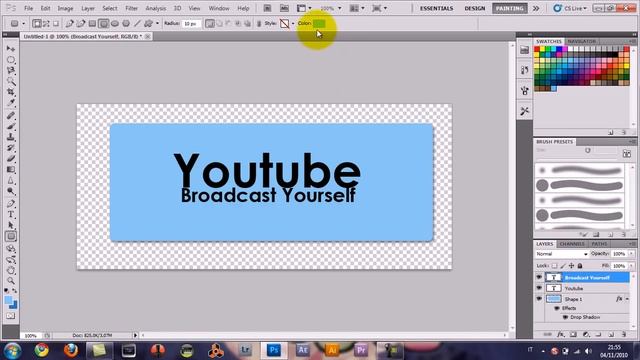The height and width of the screenshot is (360, 640).
Task: Switch to the Design workspace
Action: (475, 8)
